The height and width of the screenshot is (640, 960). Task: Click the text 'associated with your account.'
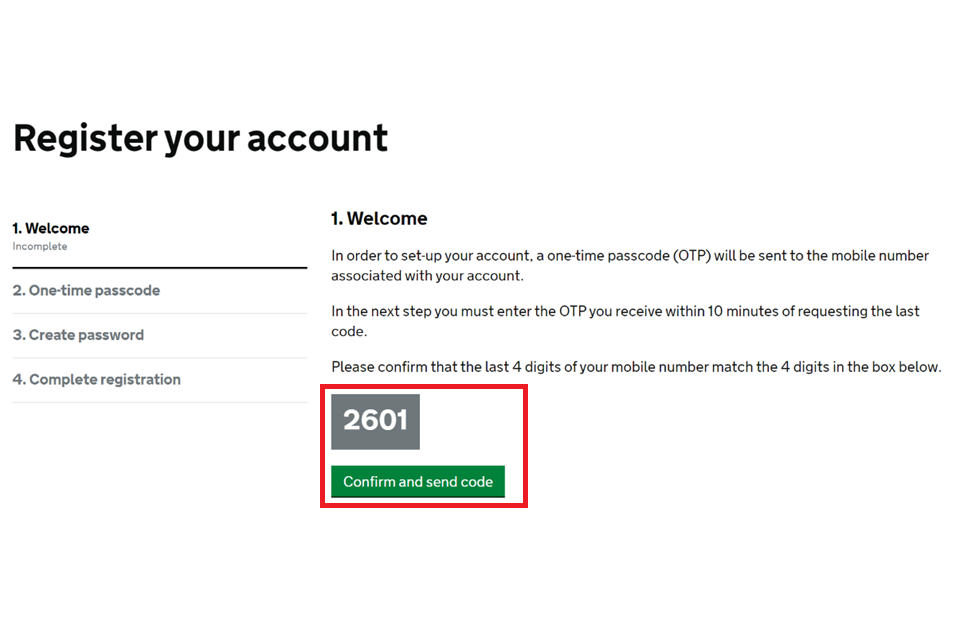pos(427,276)
